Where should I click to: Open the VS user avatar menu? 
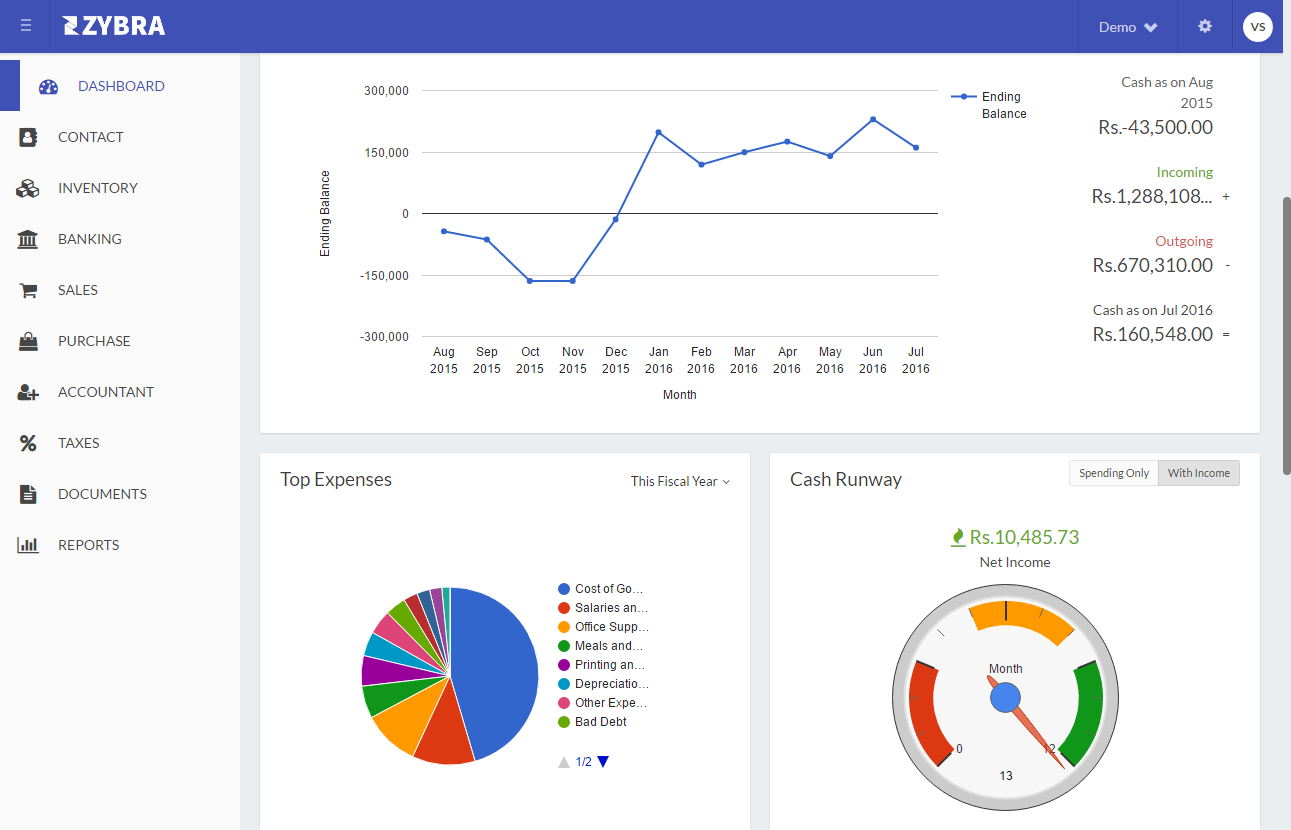(x=1258, y=27)
